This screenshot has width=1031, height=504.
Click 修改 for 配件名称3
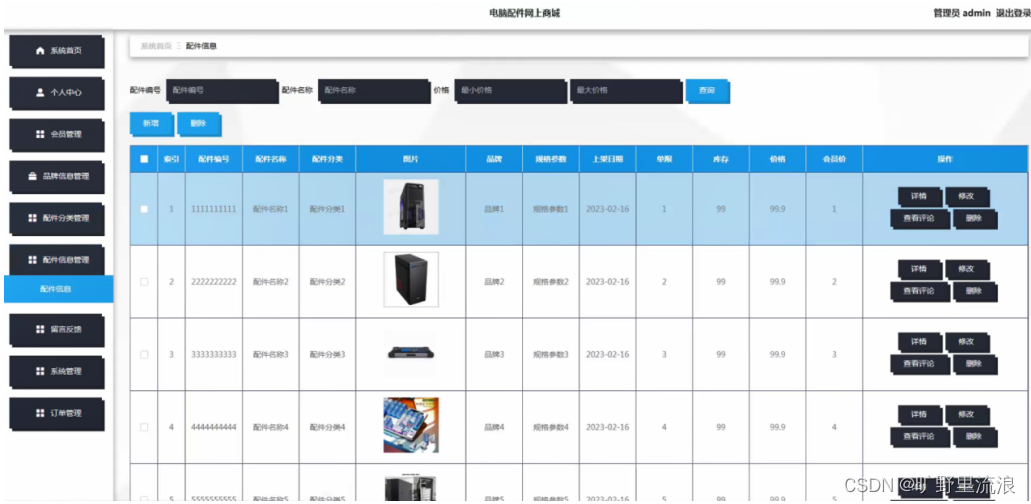pyautogui.click(x=967, y=342)
